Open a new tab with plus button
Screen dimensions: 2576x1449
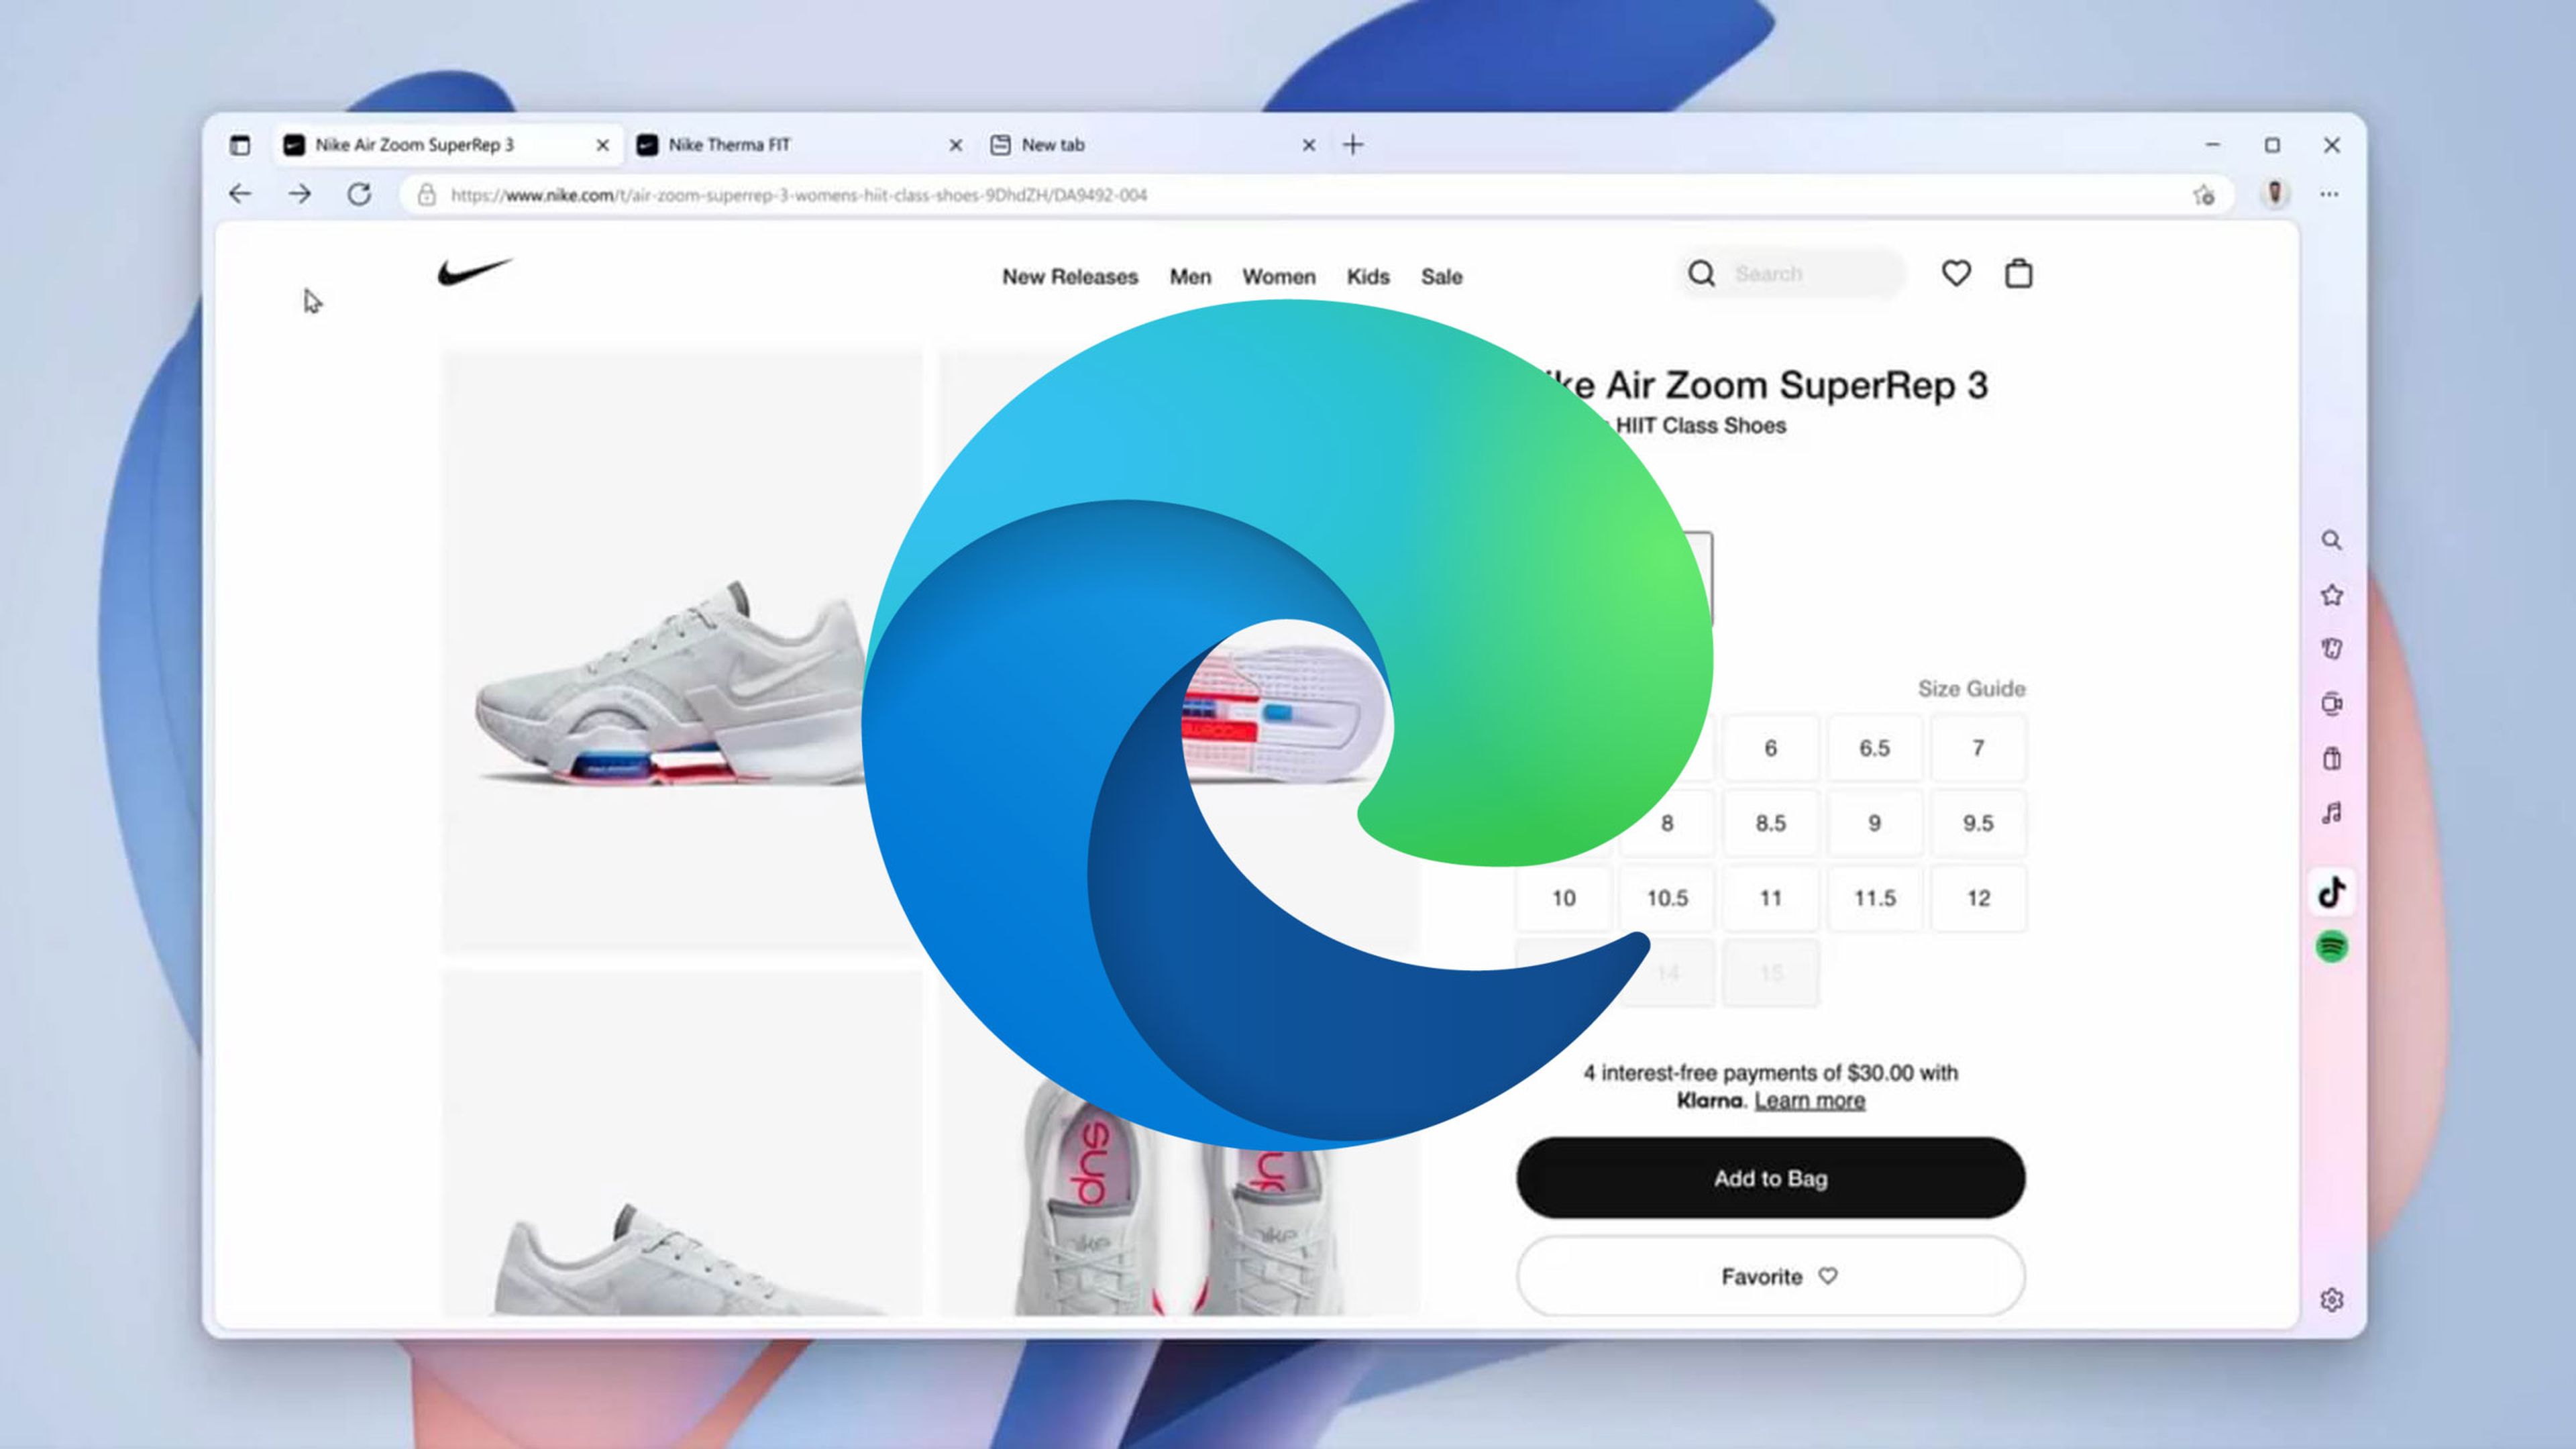point(1353,145)
